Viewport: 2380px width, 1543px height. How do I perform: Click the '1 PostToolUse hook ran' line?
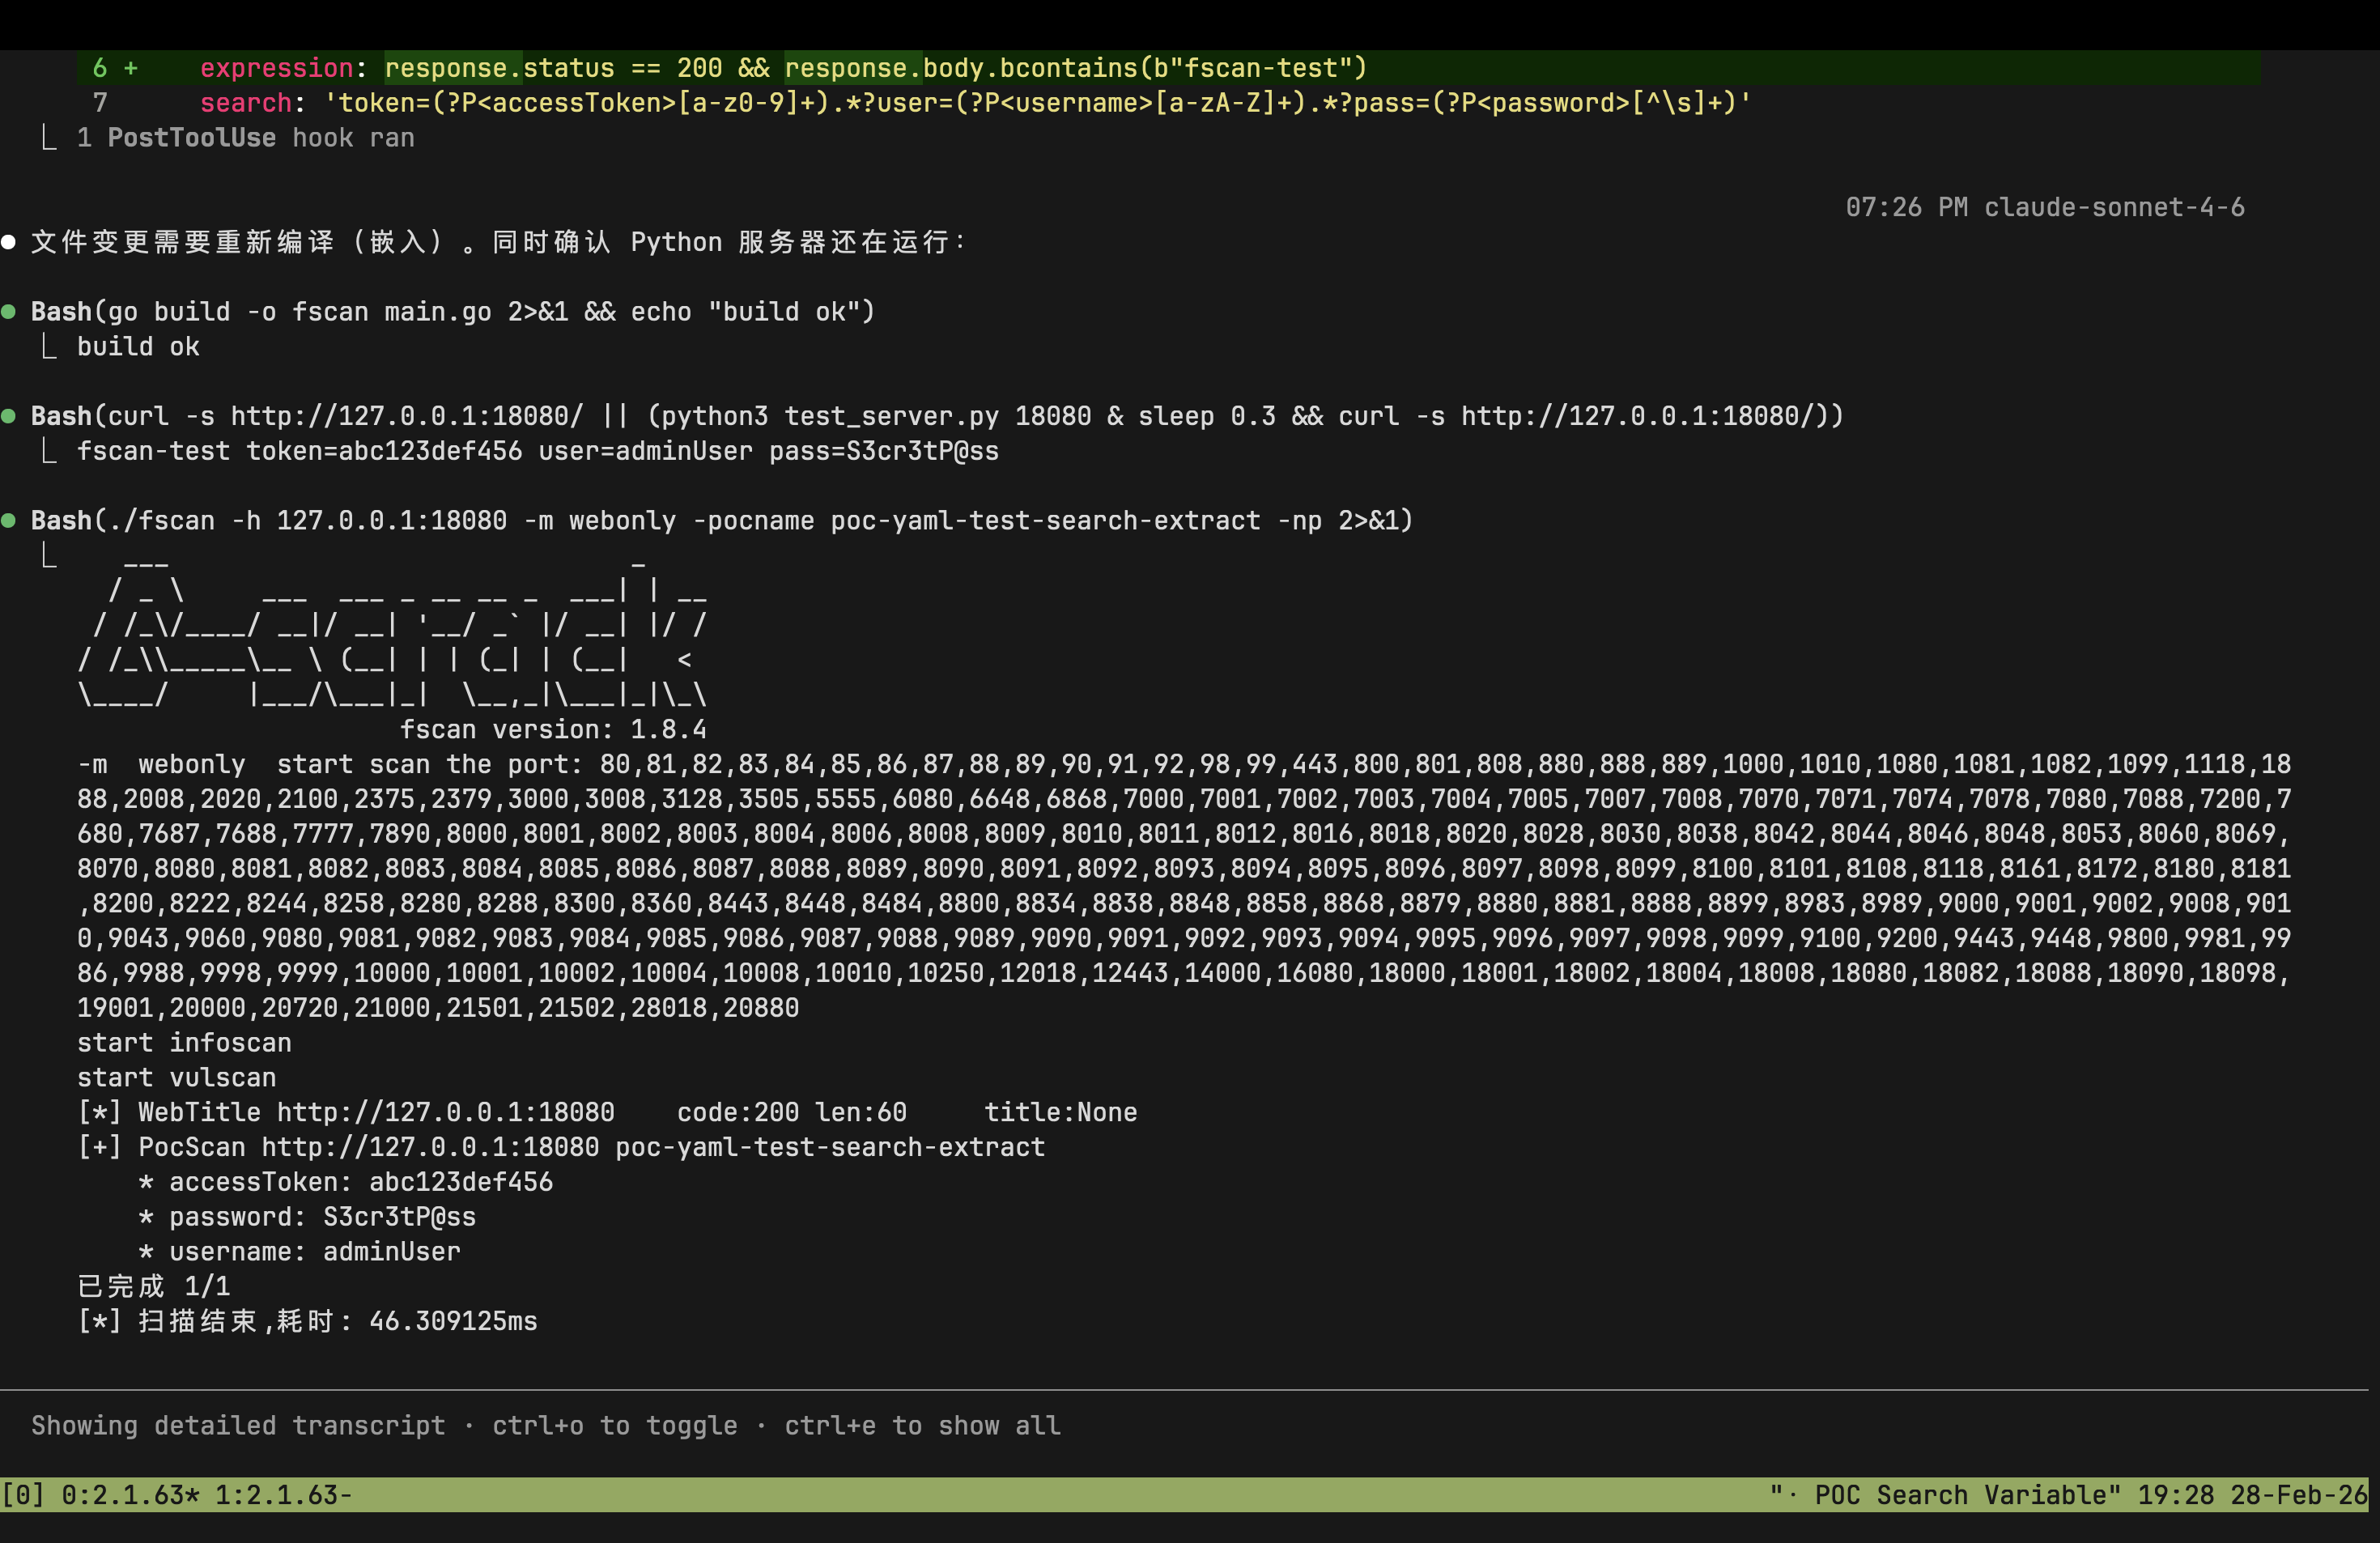(245, 138)
